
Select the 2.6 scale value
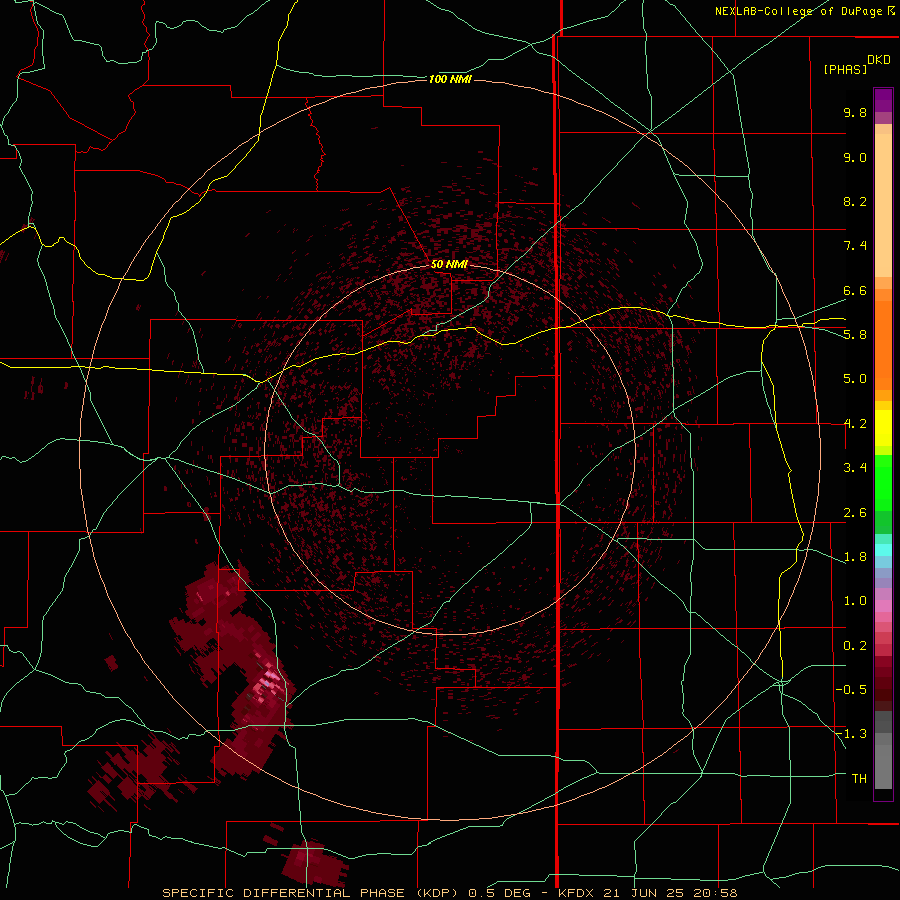click(x=855, y=513)
